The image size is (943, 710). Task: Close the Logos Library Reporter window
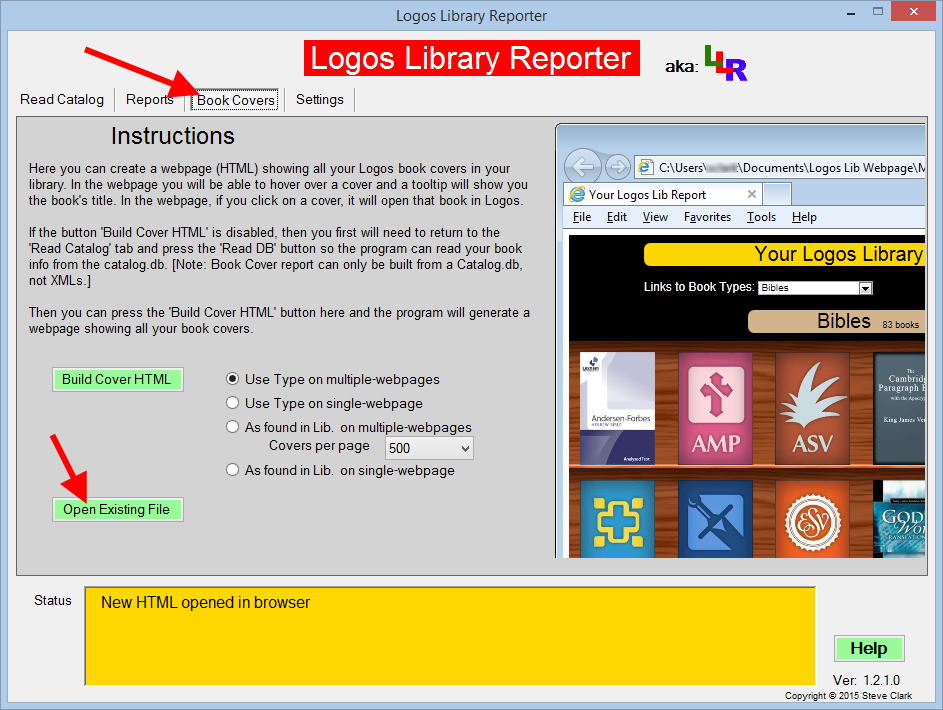tap(914, 11)
